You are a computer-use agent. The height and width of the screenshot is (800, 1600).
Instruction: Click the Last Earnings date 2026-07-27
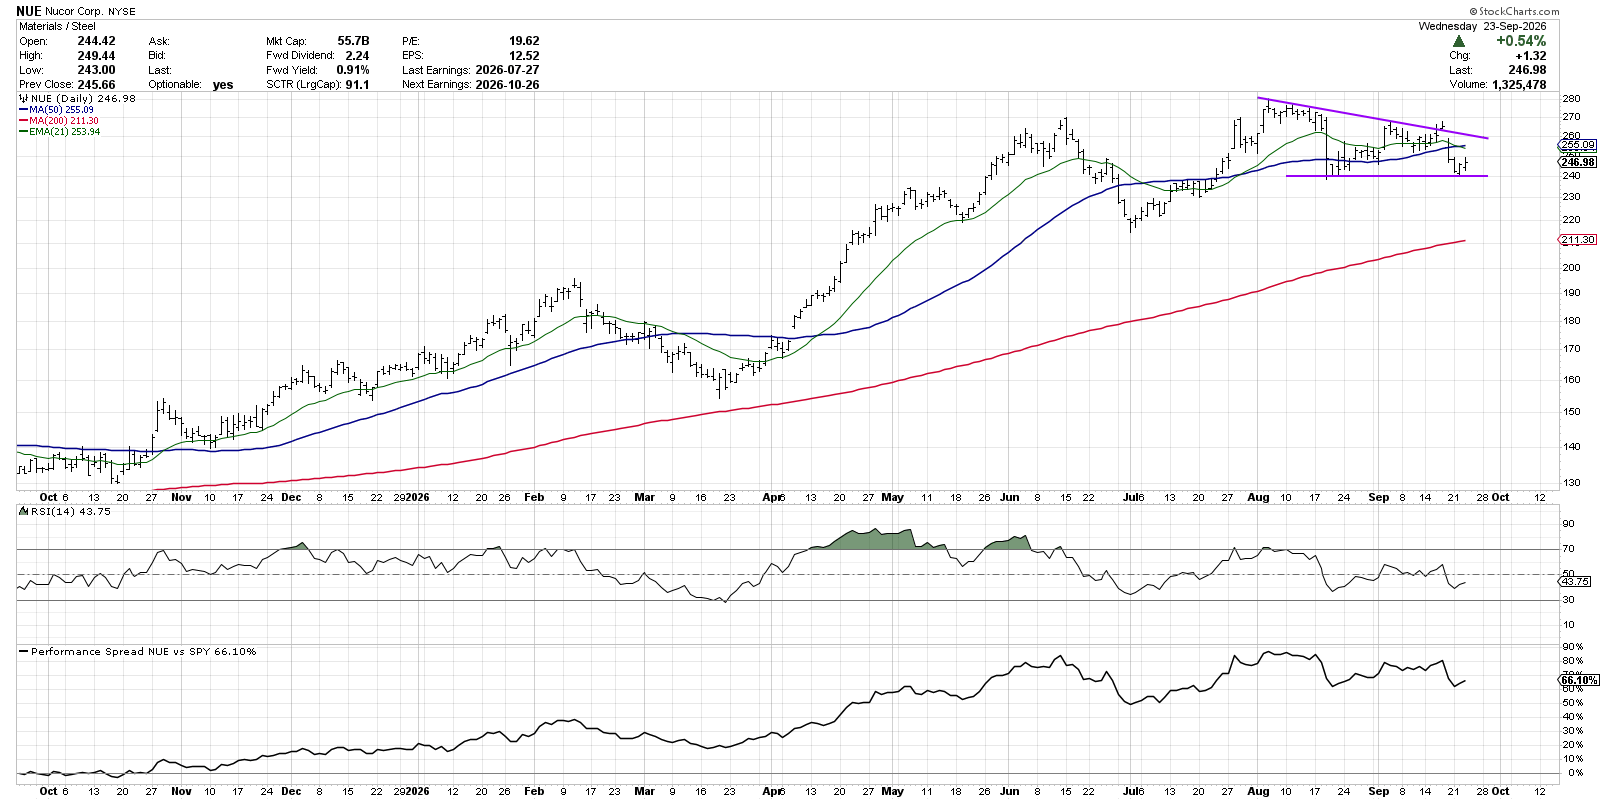pos(507,70)
